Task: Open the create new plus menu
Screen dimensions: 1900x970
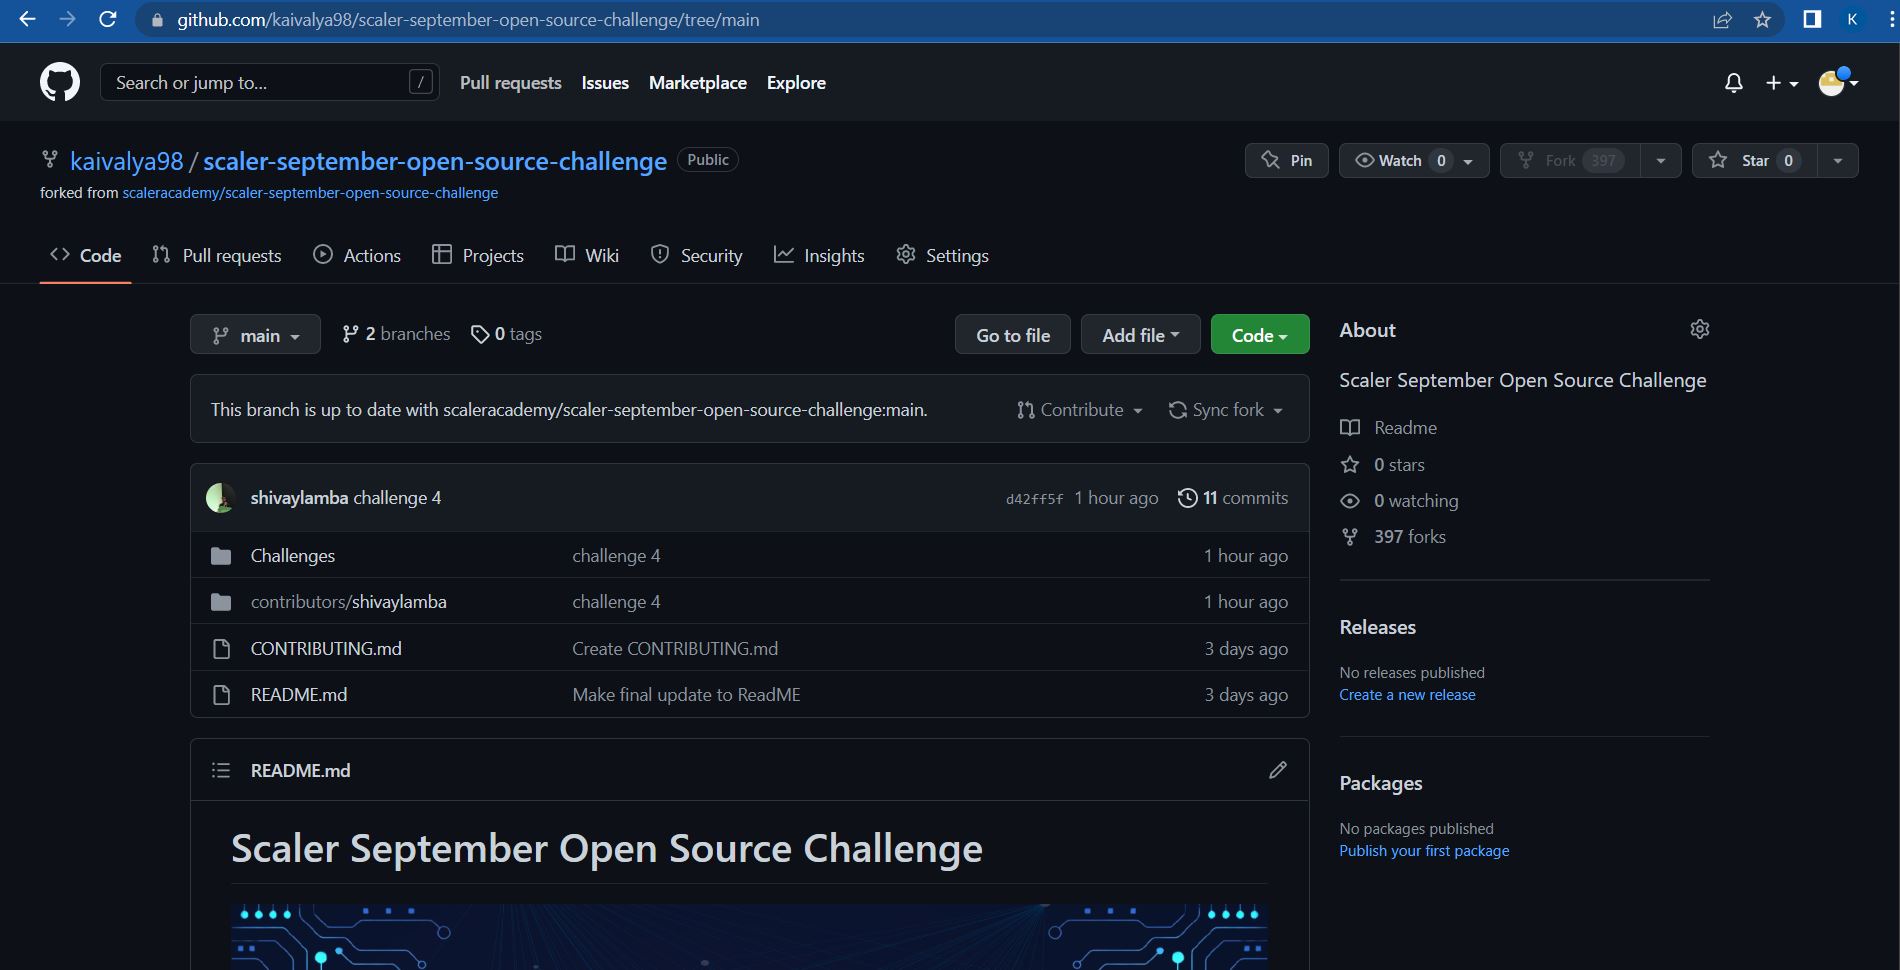Action: (1782, 83)
